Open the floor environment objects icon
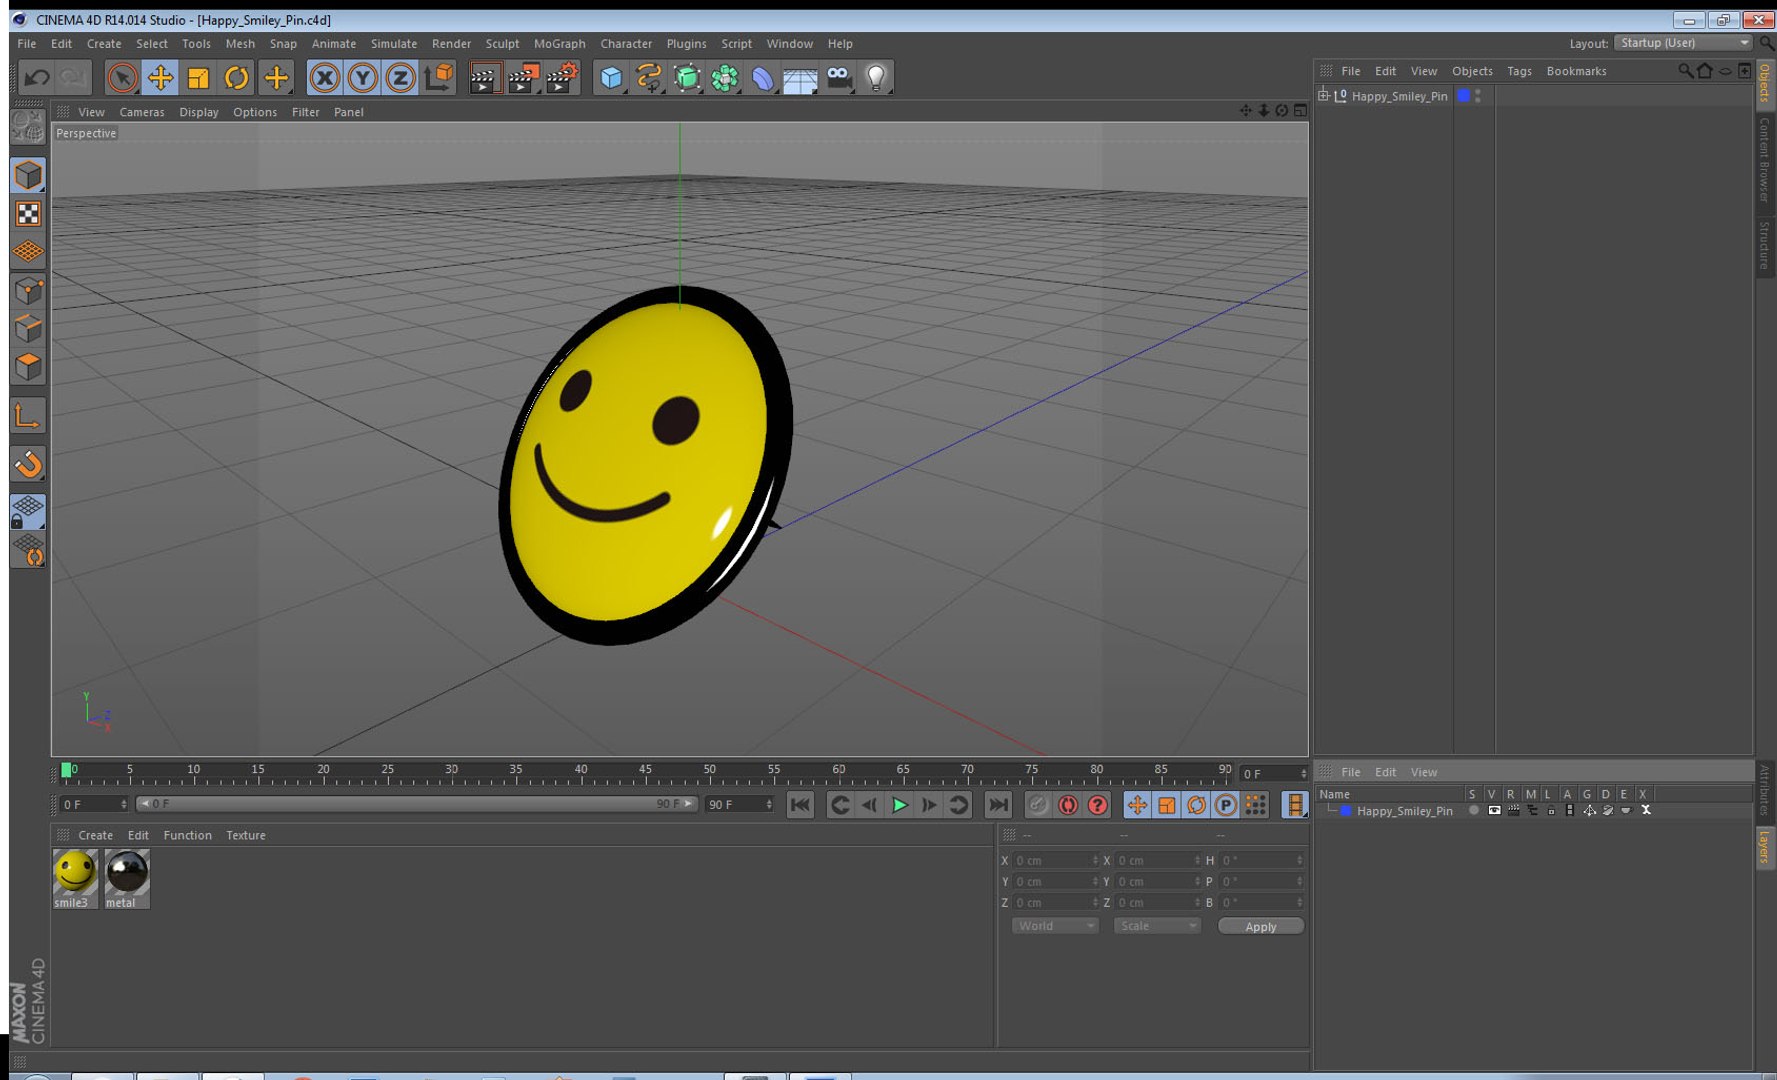 800,78
